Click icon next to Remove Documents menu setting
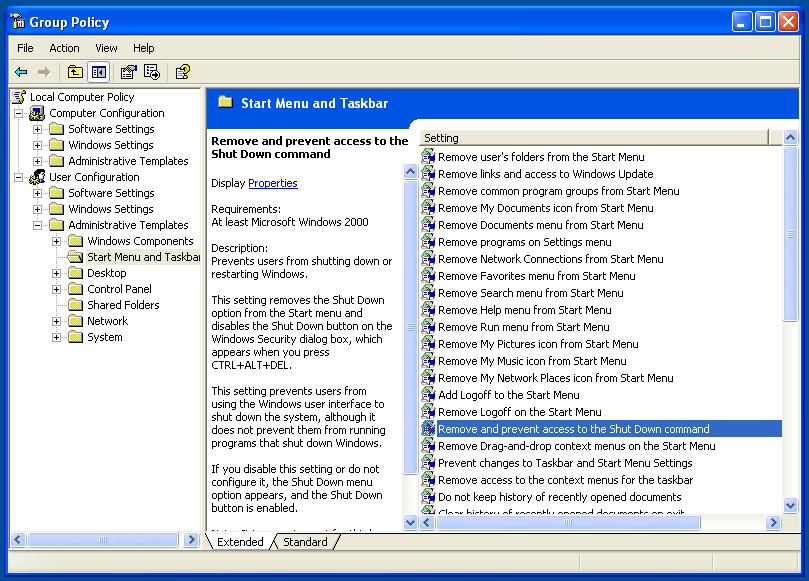This screenshot has height=581, width=809. point(428,224)
